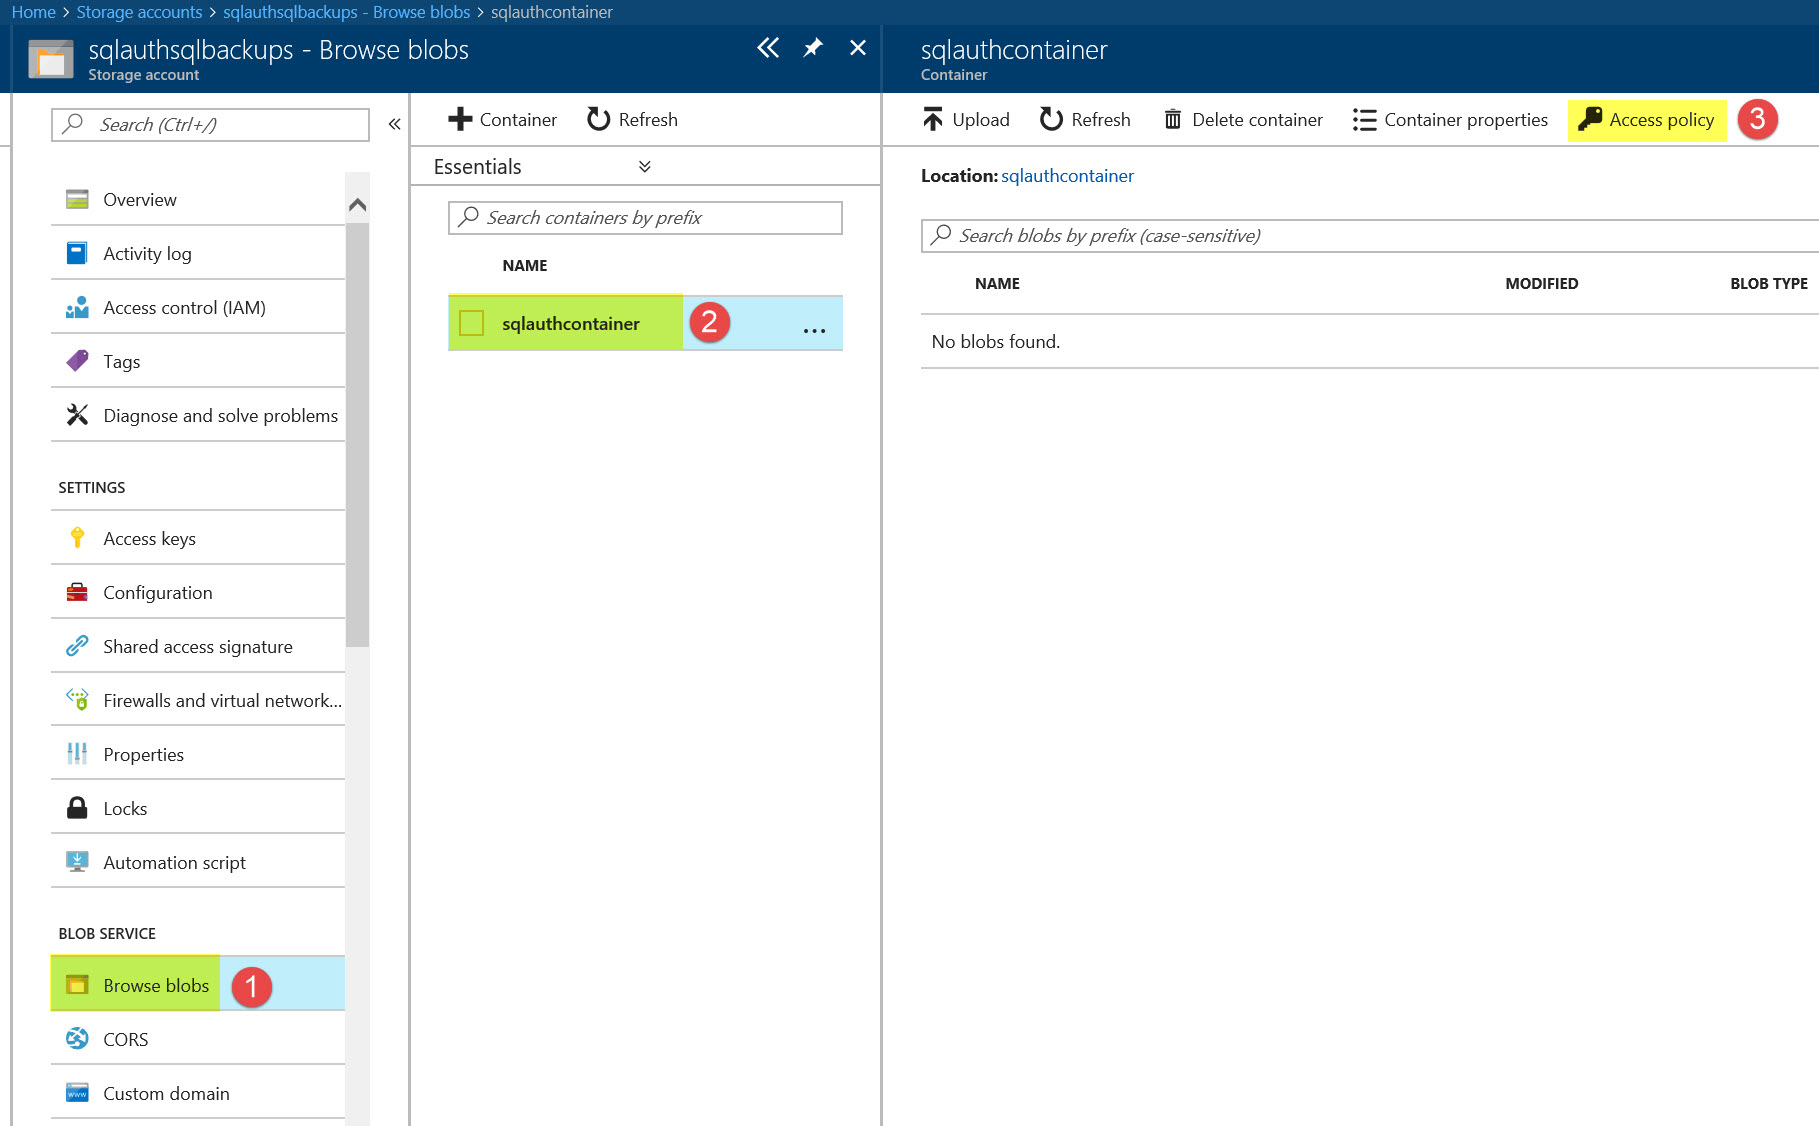This screenshot has width=1819, height=1126.
Task: Click the Activity log blue icon
Action: 77,253
